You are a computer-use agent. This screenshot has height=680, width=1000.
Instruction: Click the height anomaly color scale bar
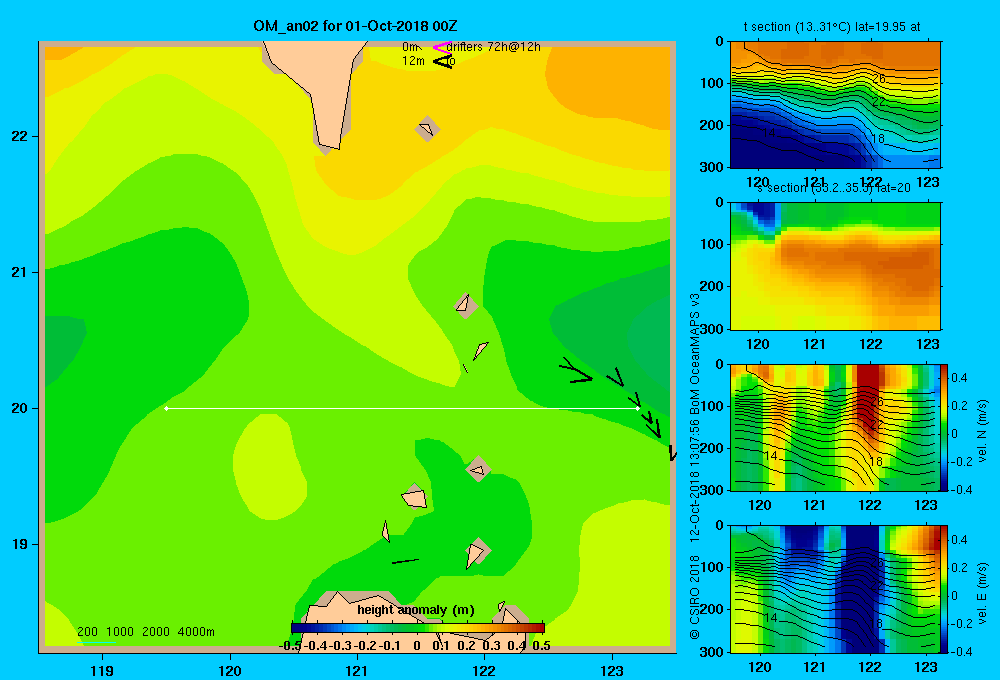point(418,628)
